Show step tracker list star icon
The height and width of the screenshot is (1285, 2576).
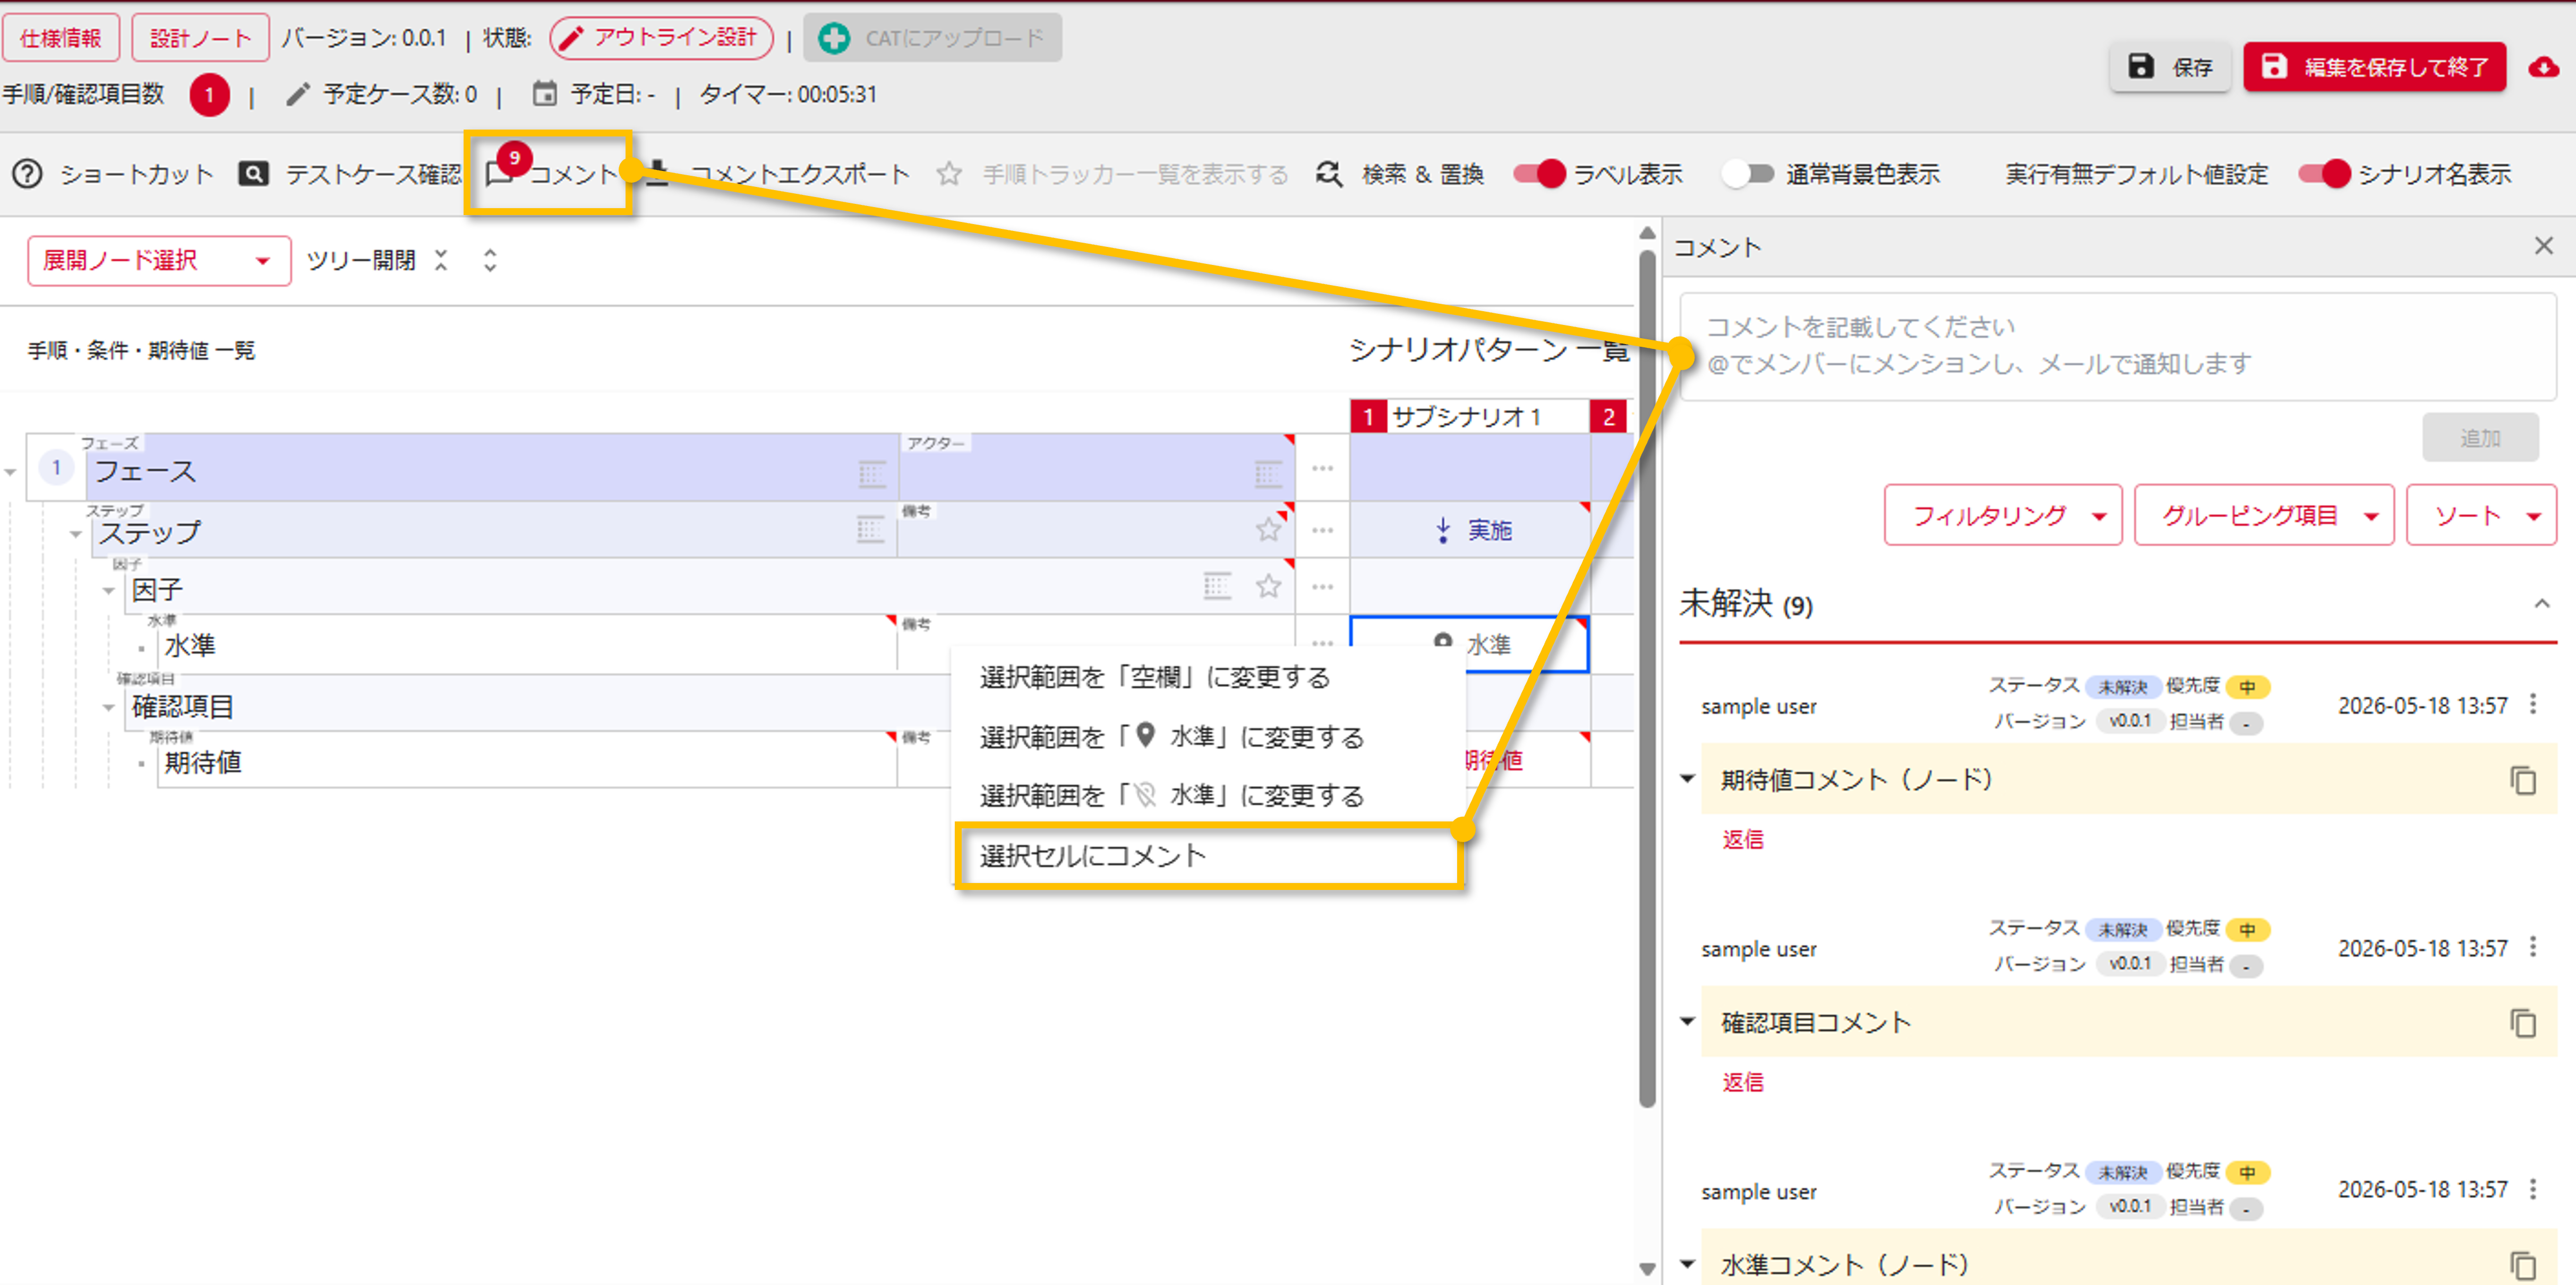[948, 174]
